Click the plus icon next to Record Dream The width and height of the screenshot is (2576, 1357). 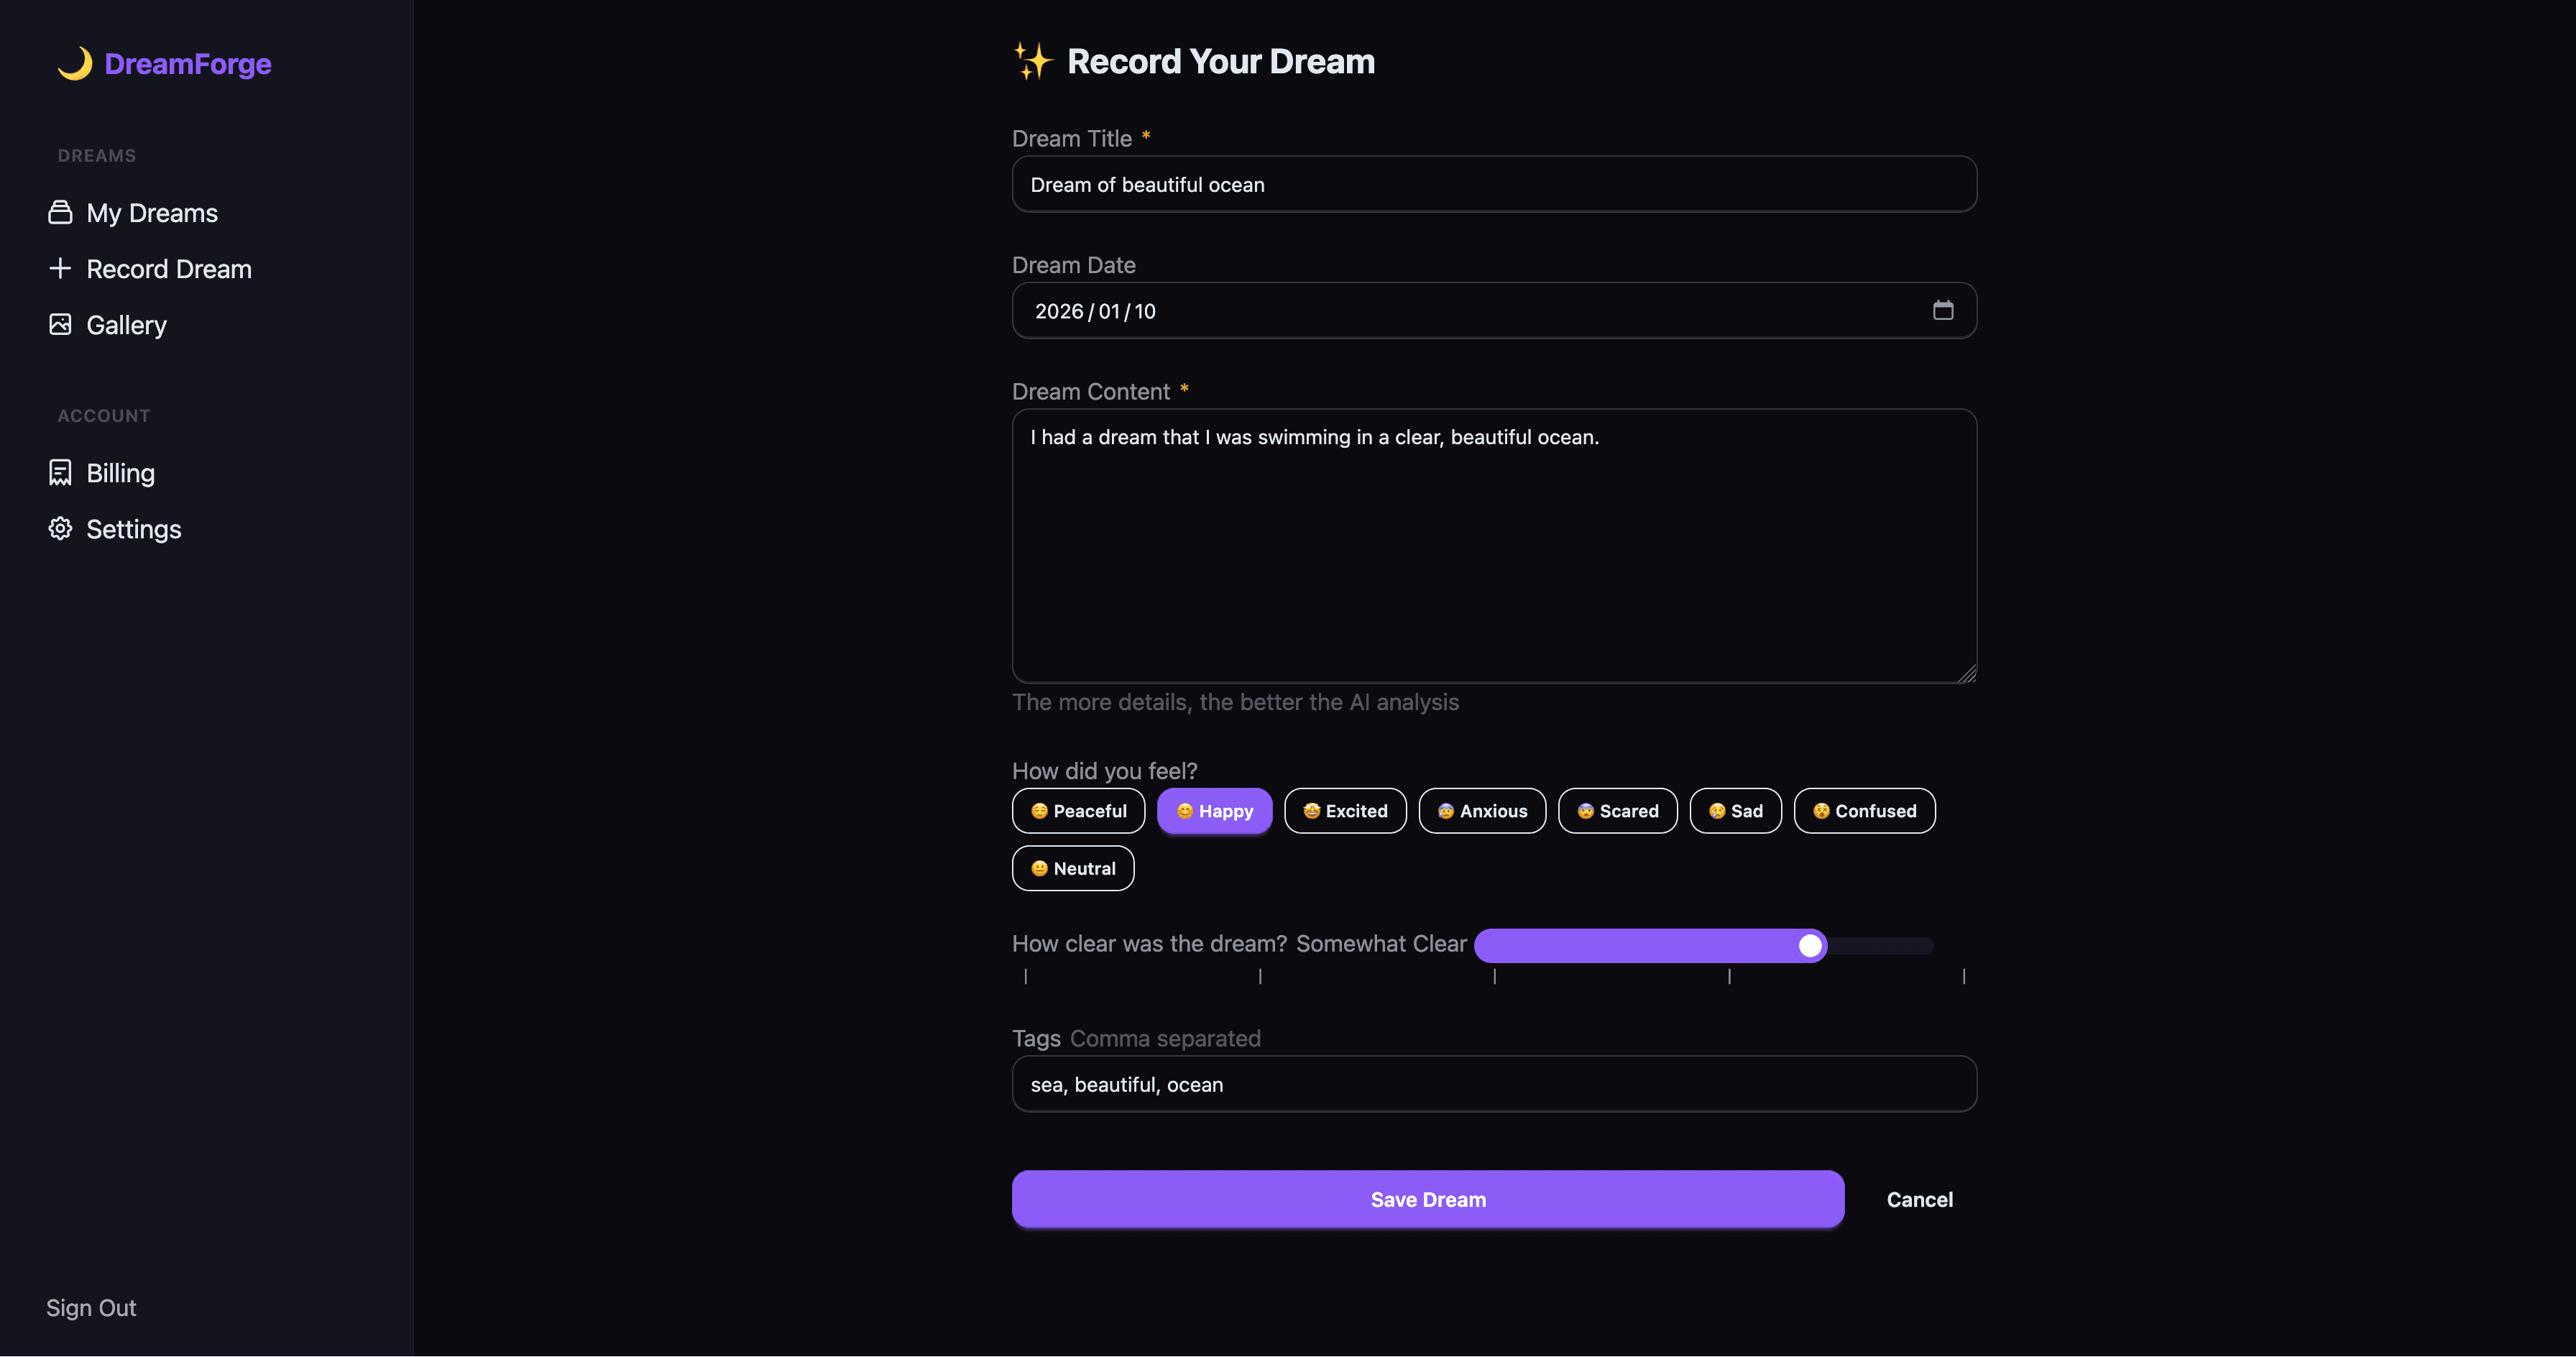tap(60, 268)
